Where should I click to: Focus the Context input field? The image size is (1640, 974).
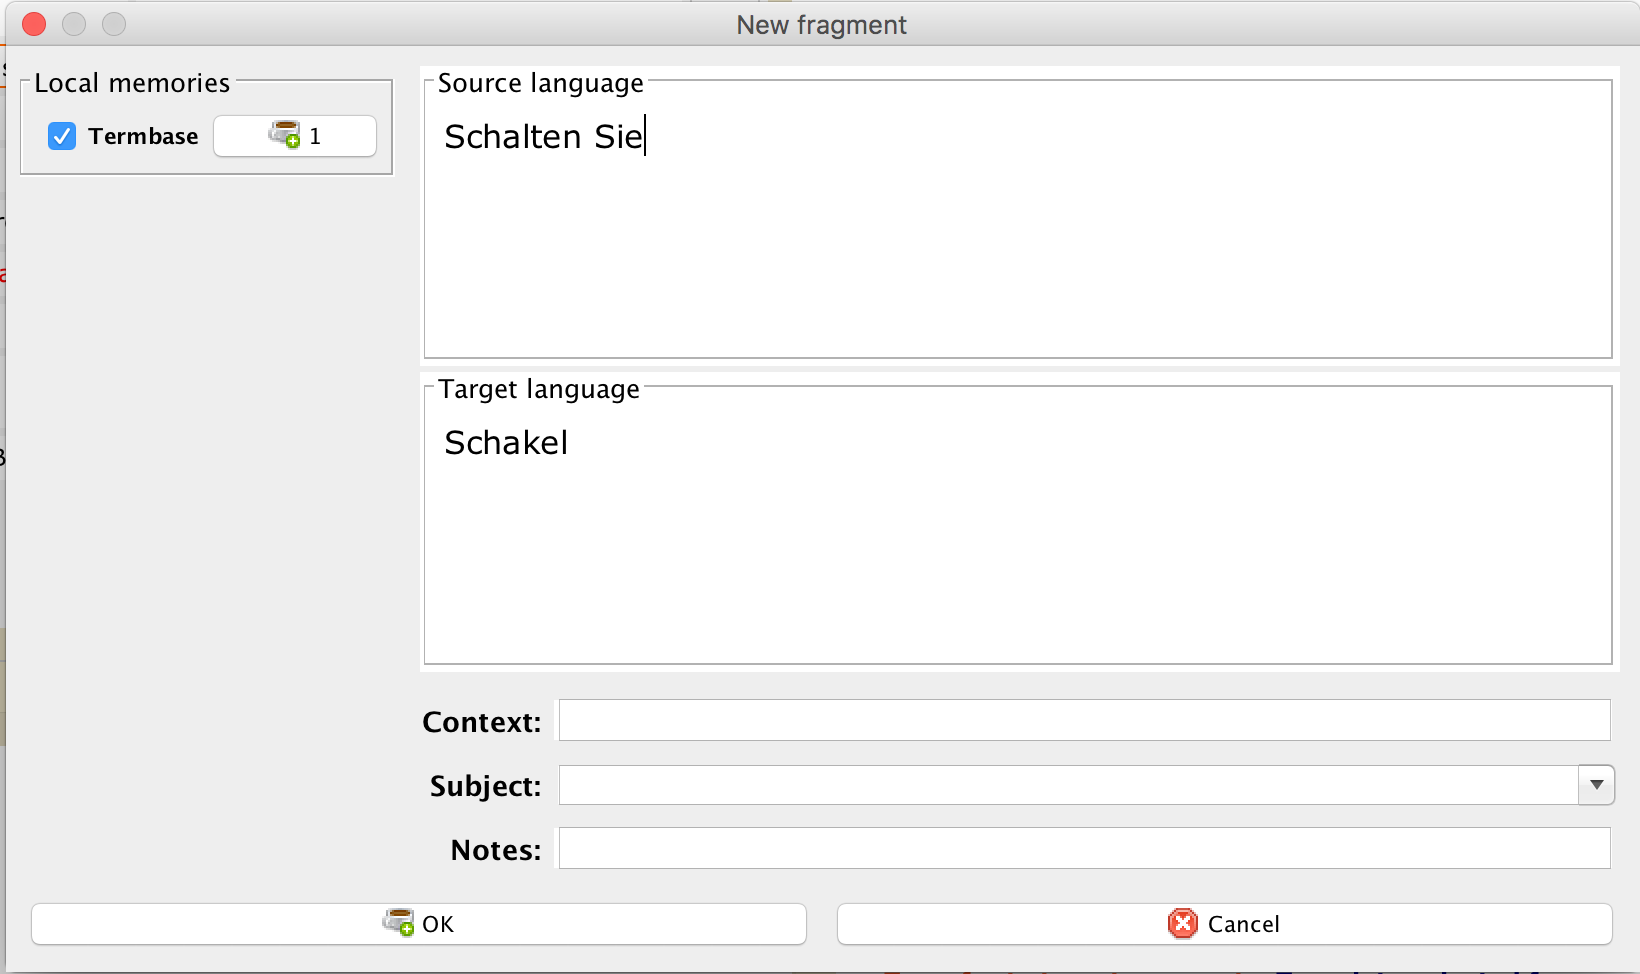1084,720
